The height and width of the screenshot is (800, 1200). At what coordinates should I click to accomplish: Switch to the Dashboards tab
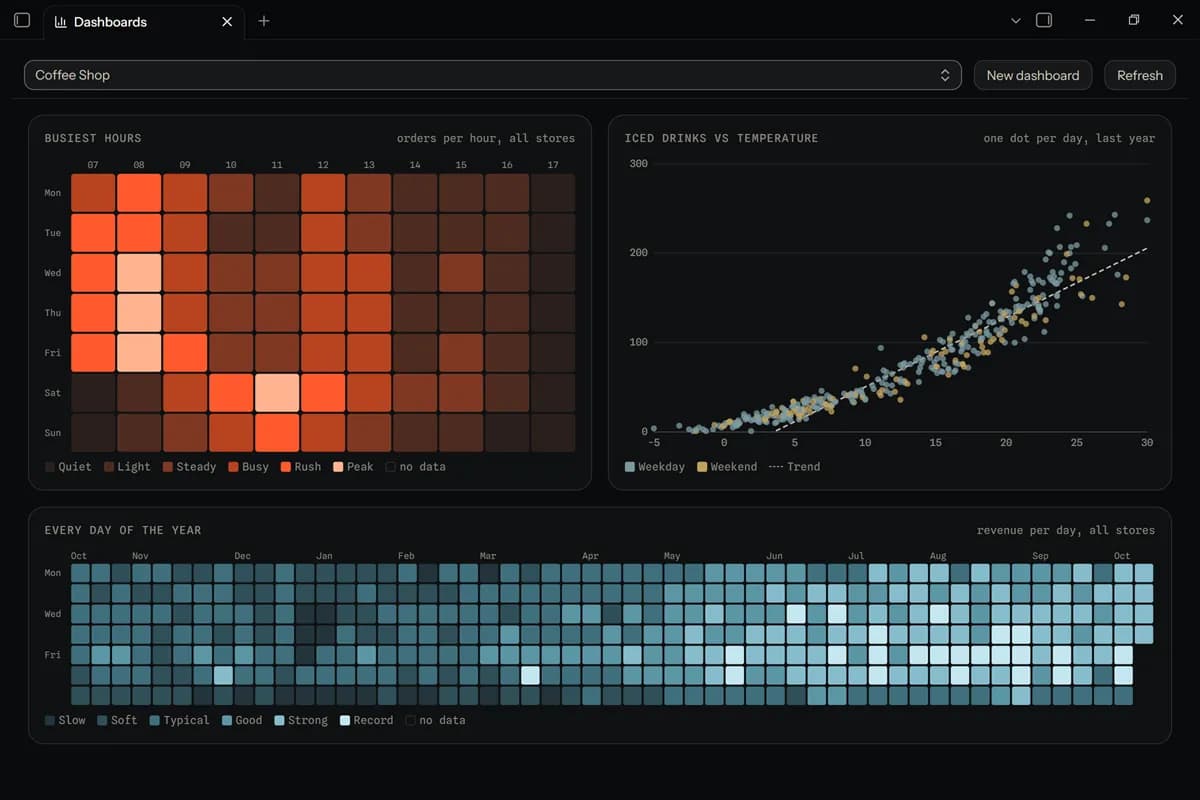(144, 21)
